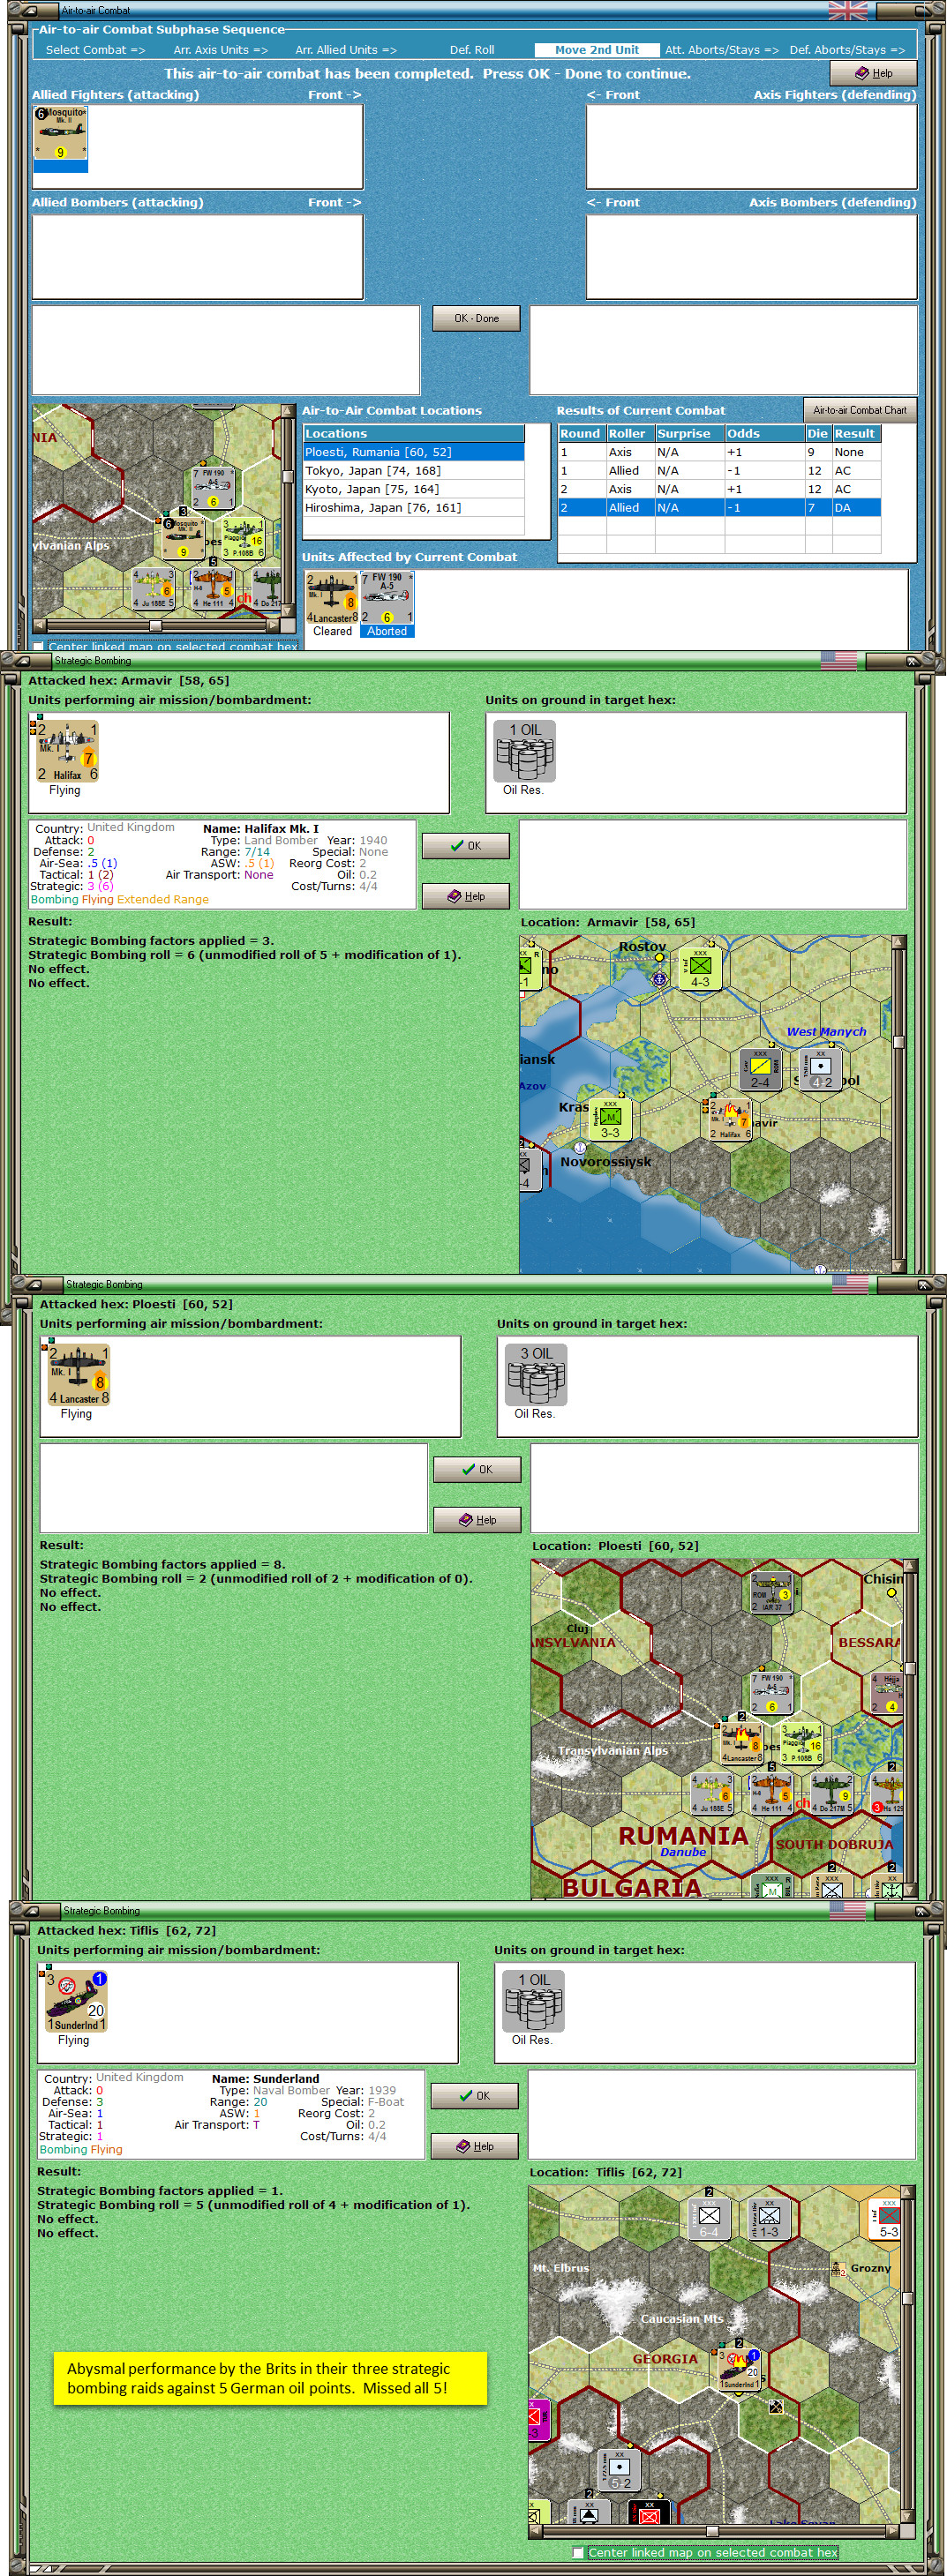Viewport: 947px width, 2576px height.
Task: Select the Move 2nd Unit subphase step
Action: (597, 50)
